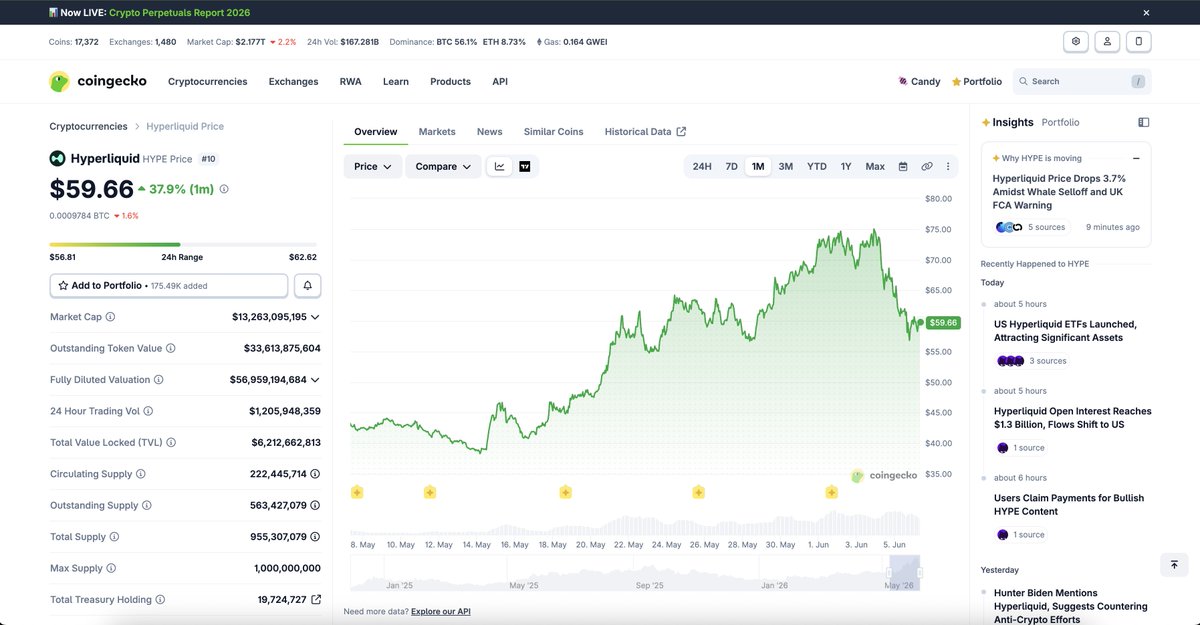The width and height of the screenshot is (1200, 625).
Task: Open the Cryptocurrencies nav menu
Action: 207,82
